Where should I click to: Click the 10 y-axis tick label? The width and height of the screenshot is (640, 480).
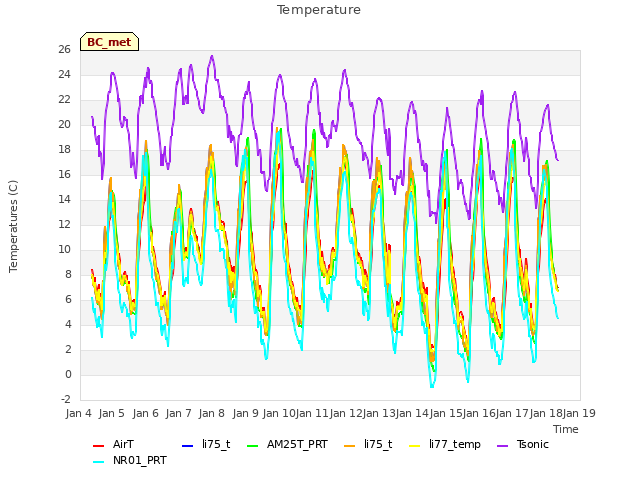pos(64,249)
